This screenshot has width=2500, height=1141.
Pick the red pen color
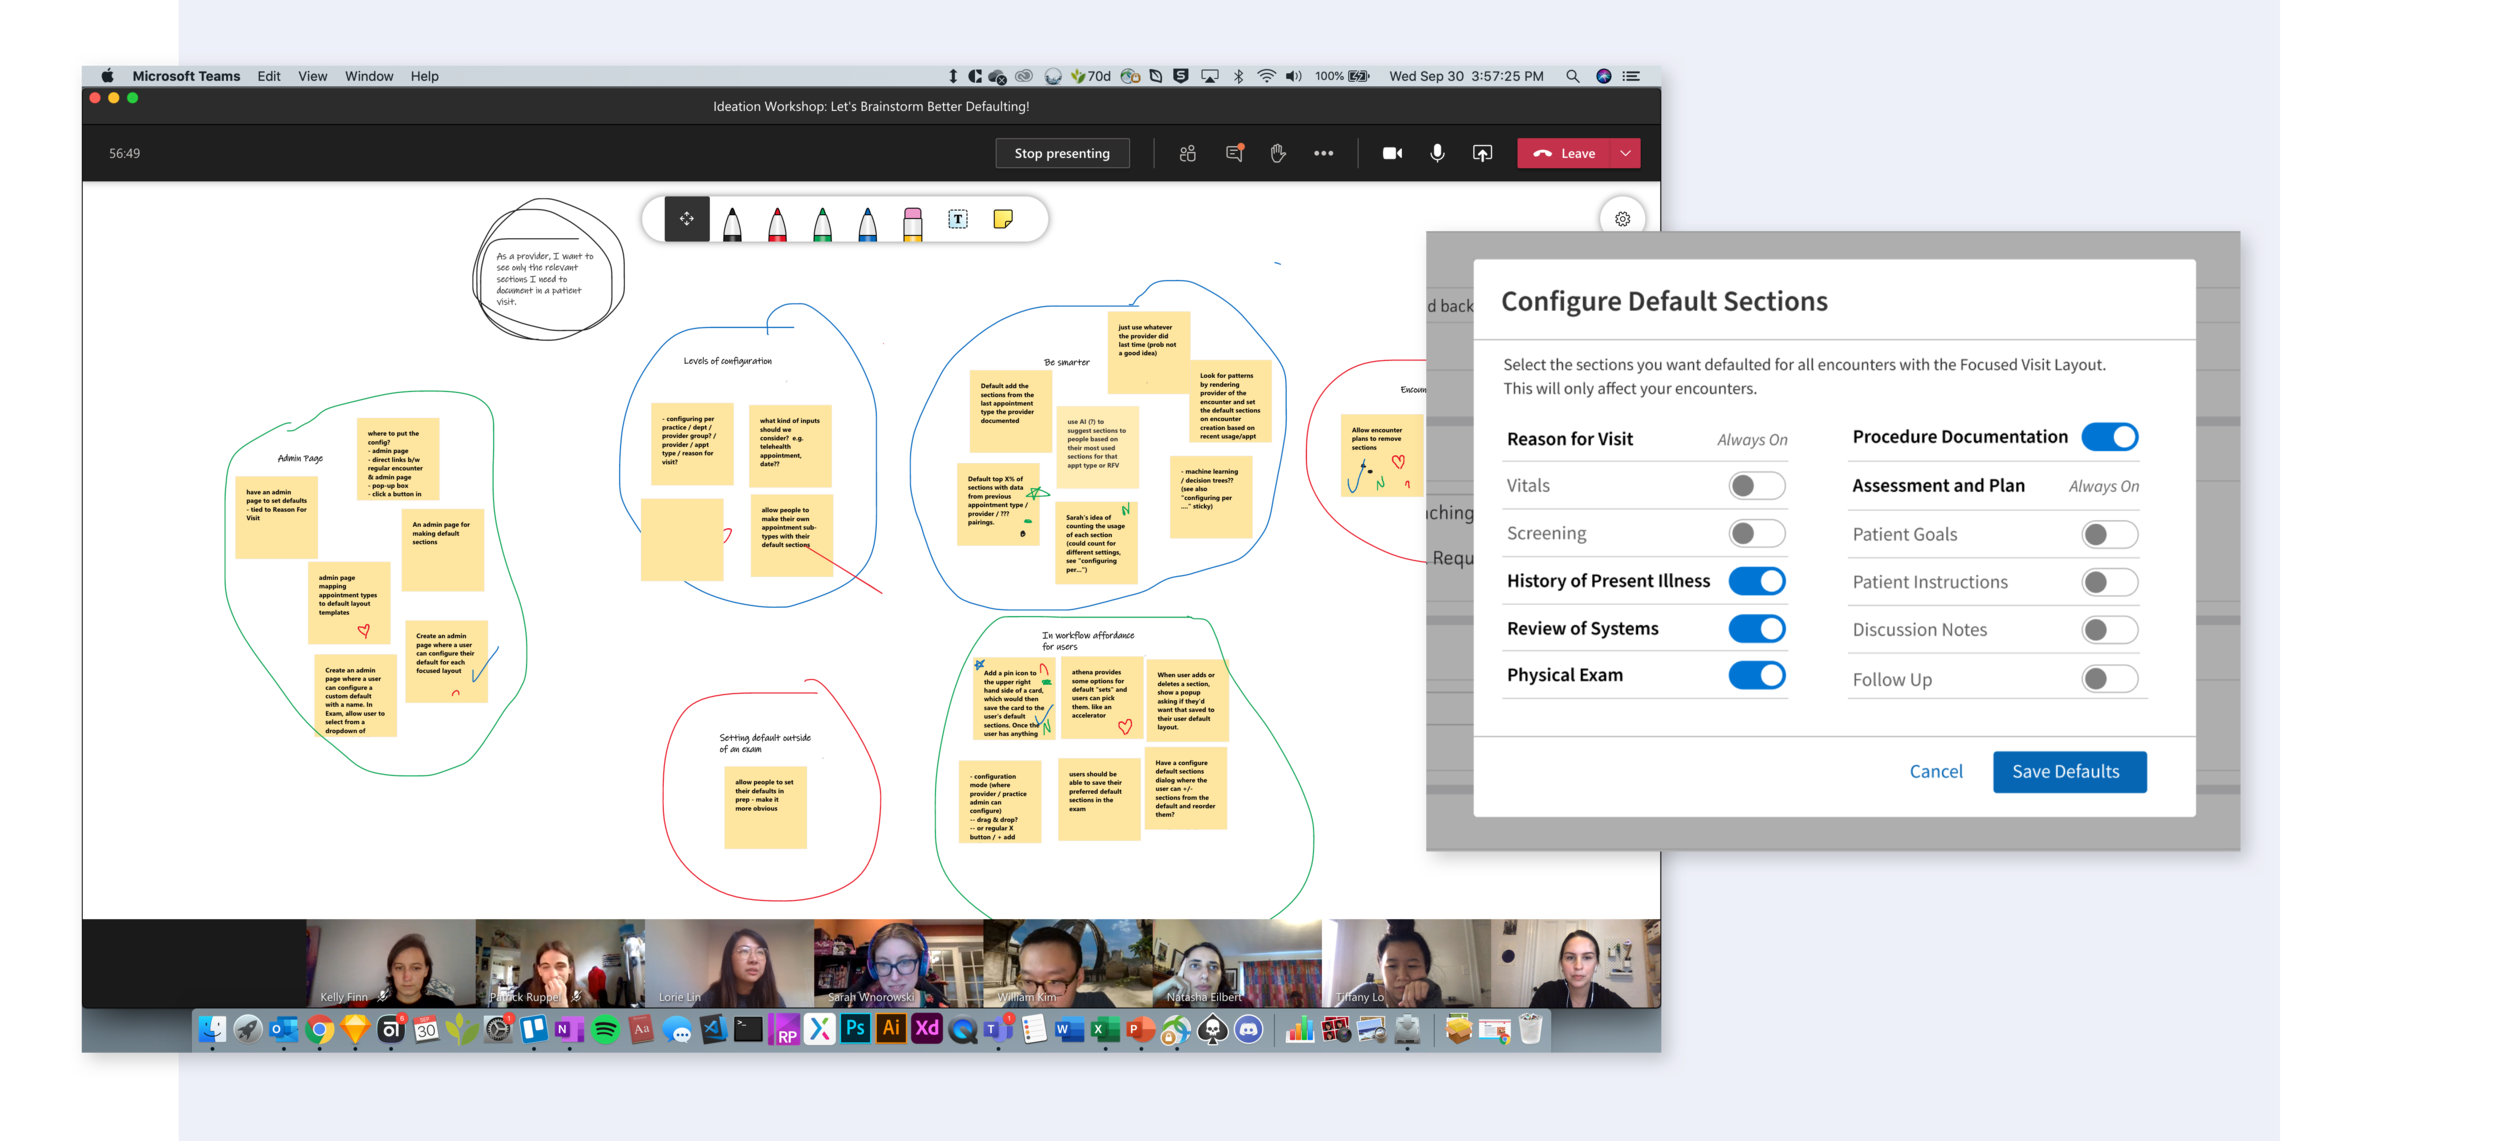(777, 223)
